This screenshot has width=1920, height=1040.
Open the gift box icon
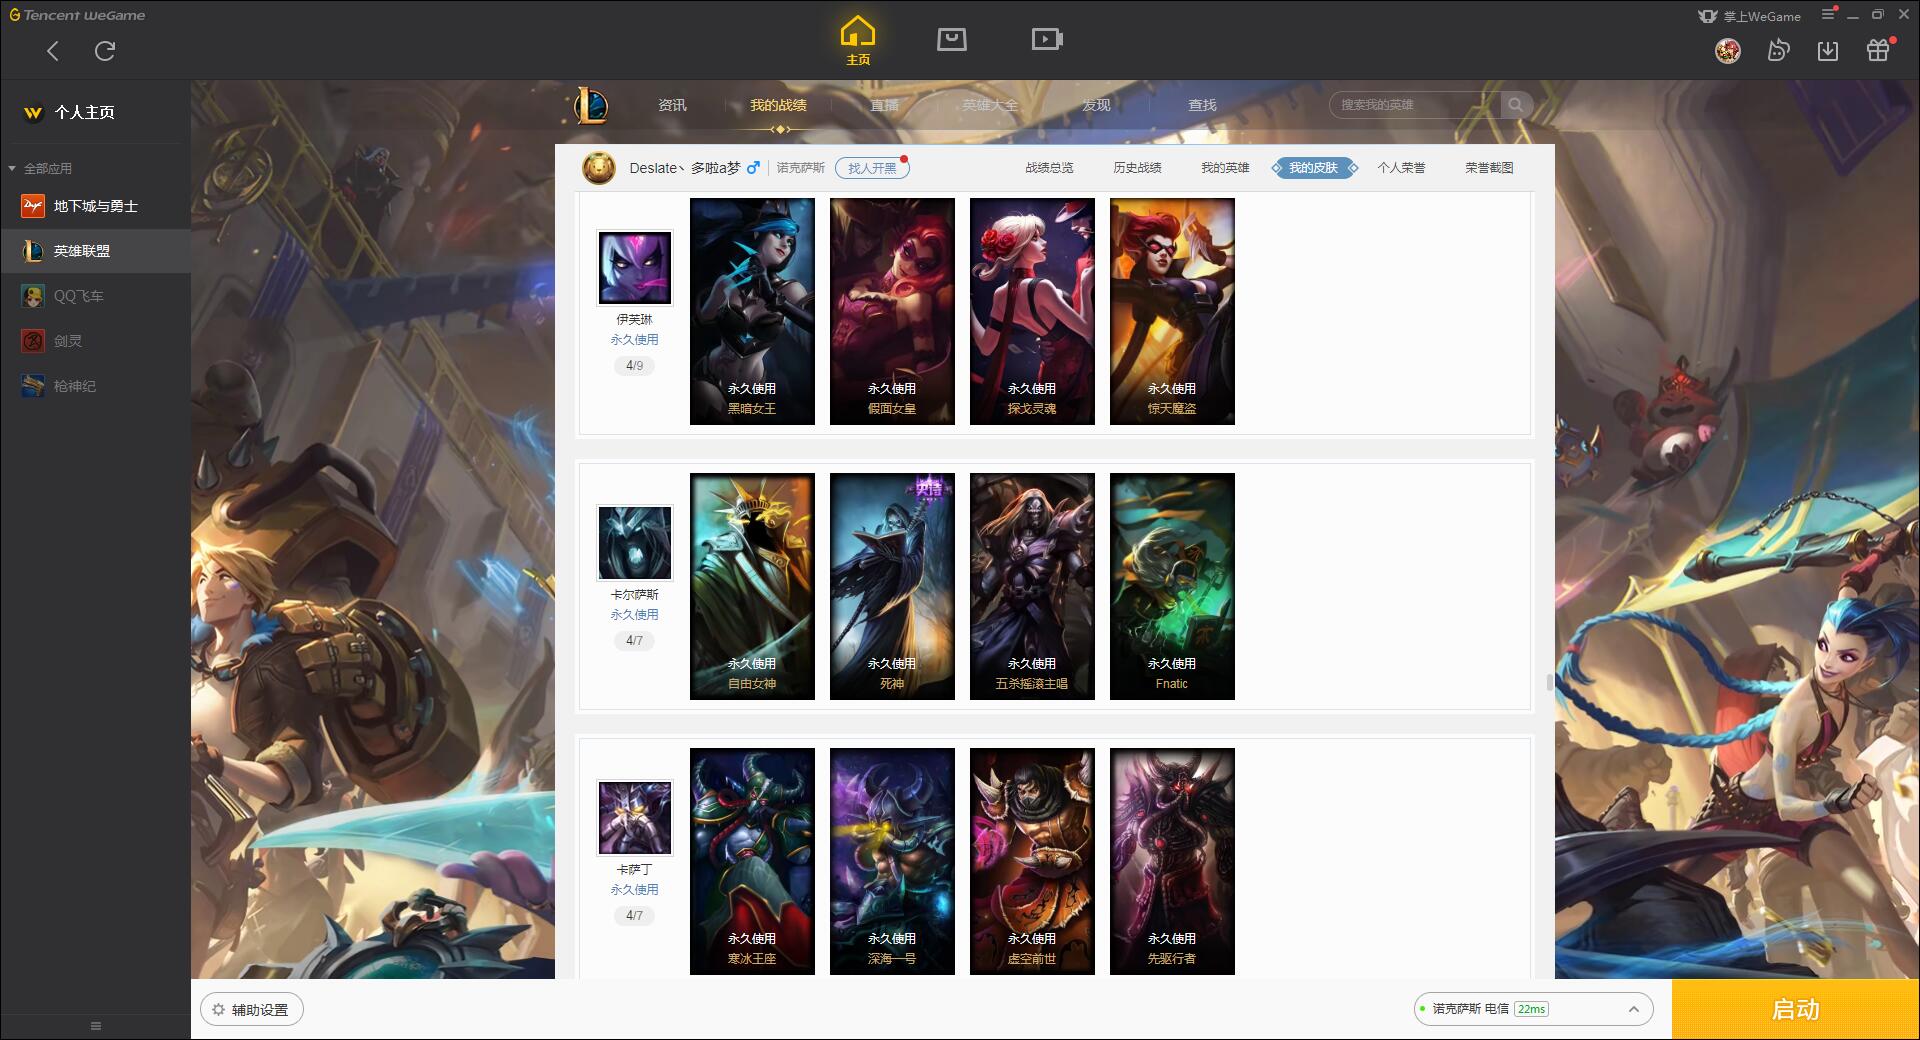(x=1878, y=50)
